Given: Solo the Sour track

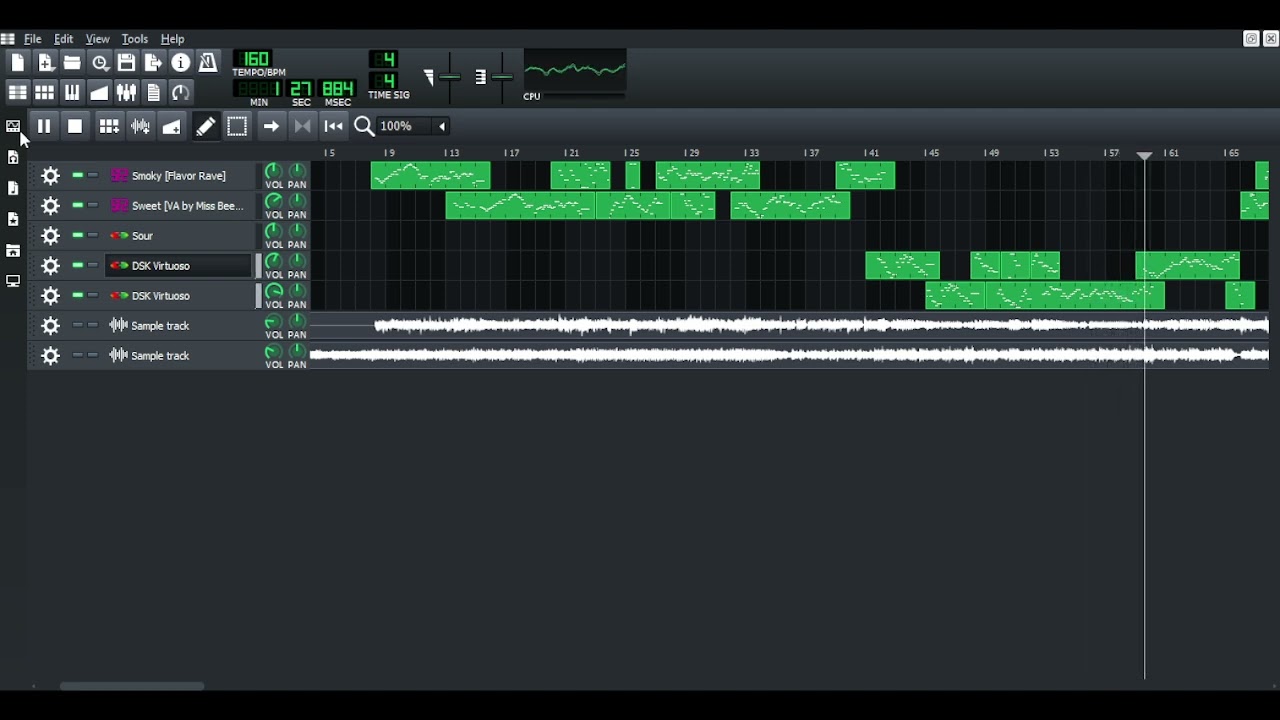Looking at the screenshot, I should coord(93,236).
